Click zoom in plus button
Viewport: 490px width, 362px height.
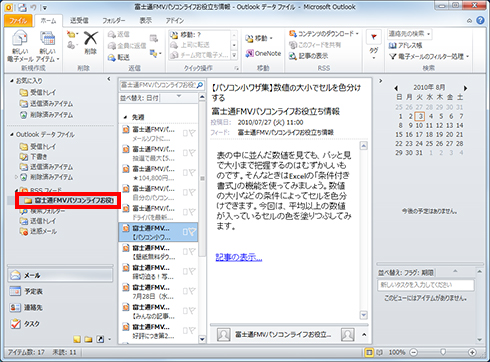tap(472, 352)
